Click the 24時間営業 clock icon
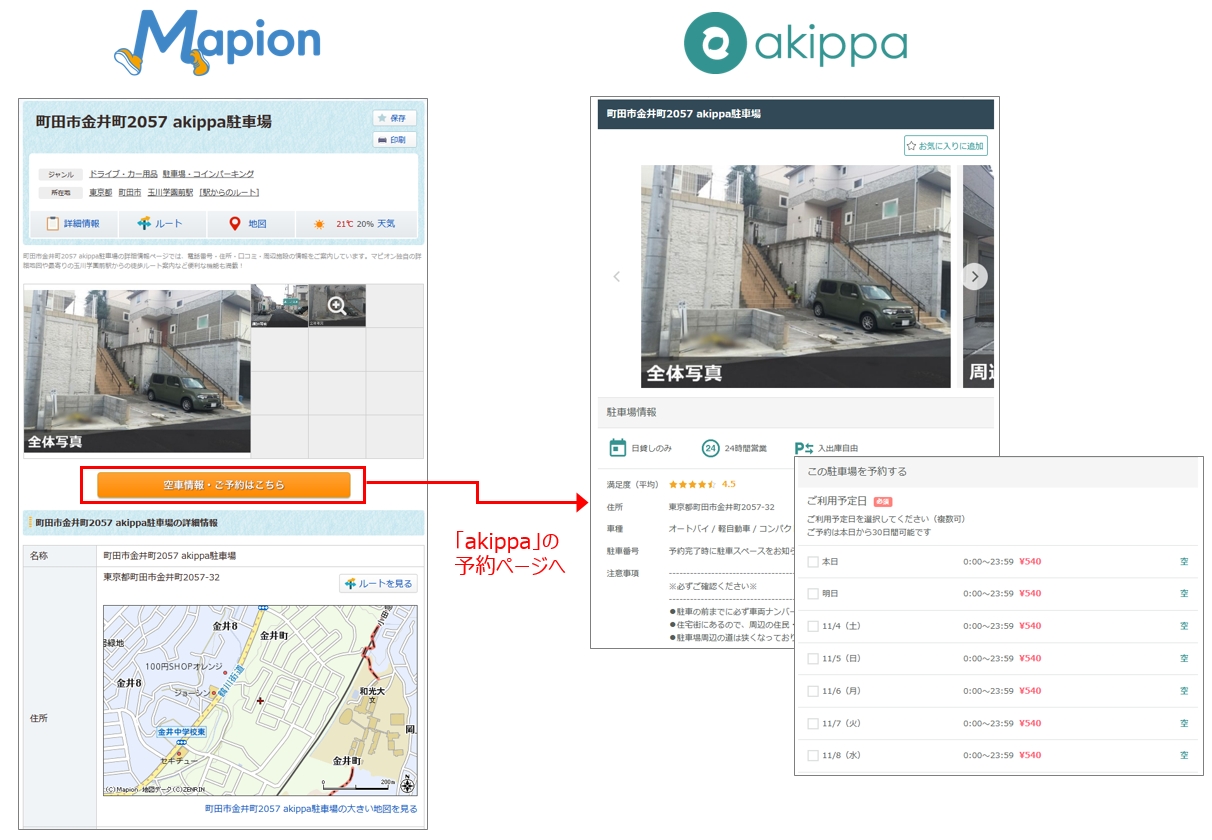This screenshot has width=1212, height=840. coord(711,448)
